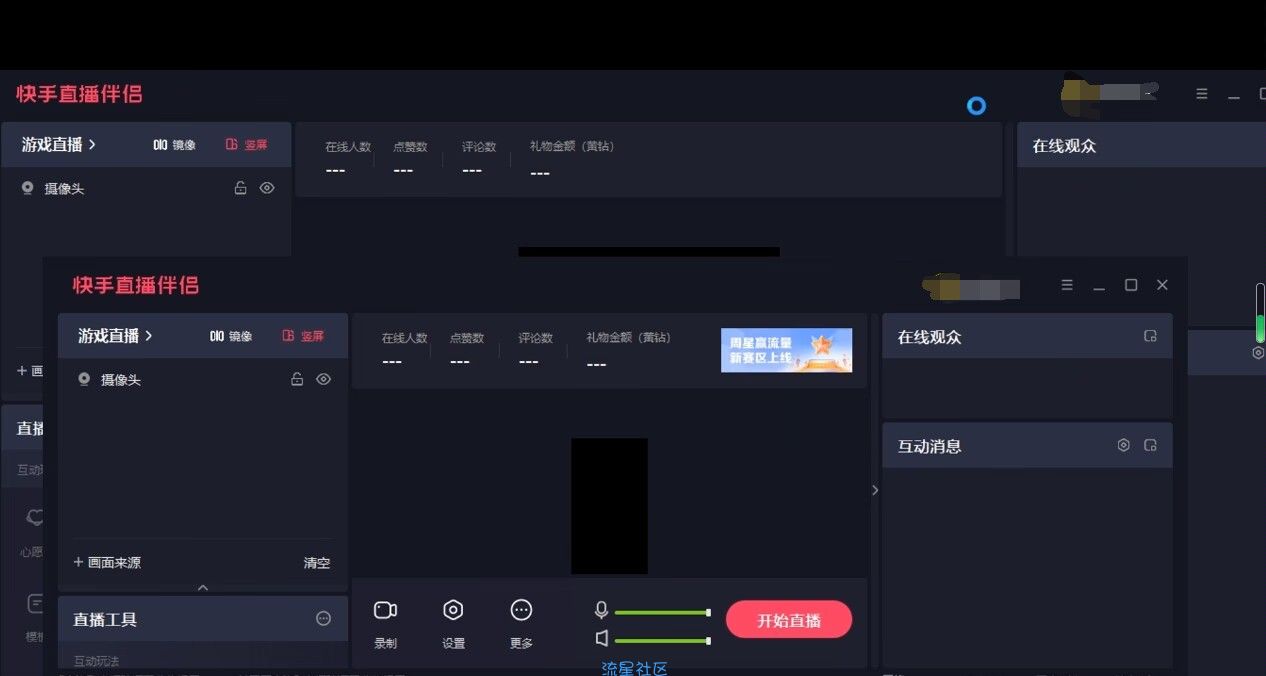
Task: Click 心愿 heart icon in back window
Action: (35, 517)
